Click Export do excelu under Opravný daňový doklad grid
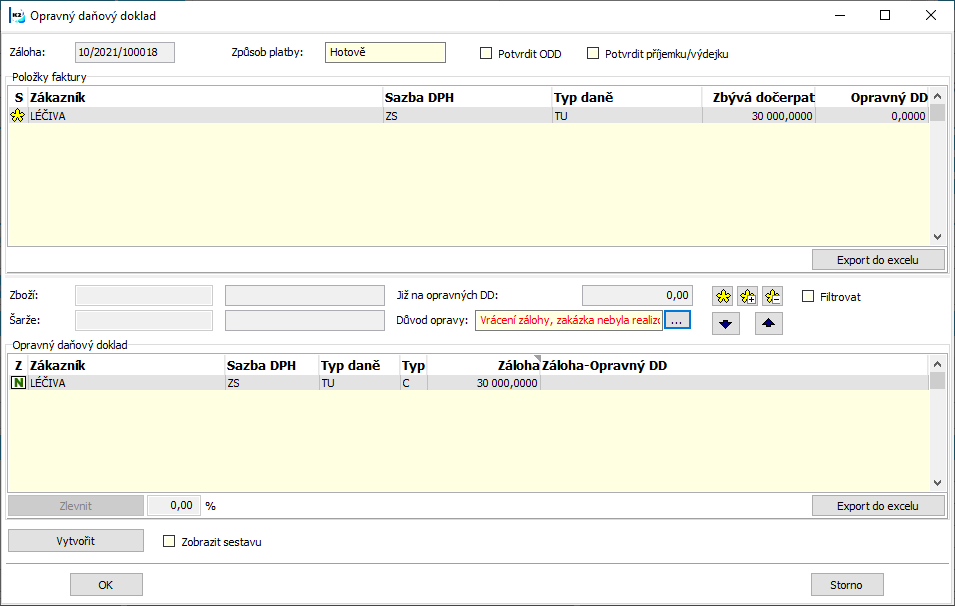This screenshot has width=955, height=606. coord(878,506)
